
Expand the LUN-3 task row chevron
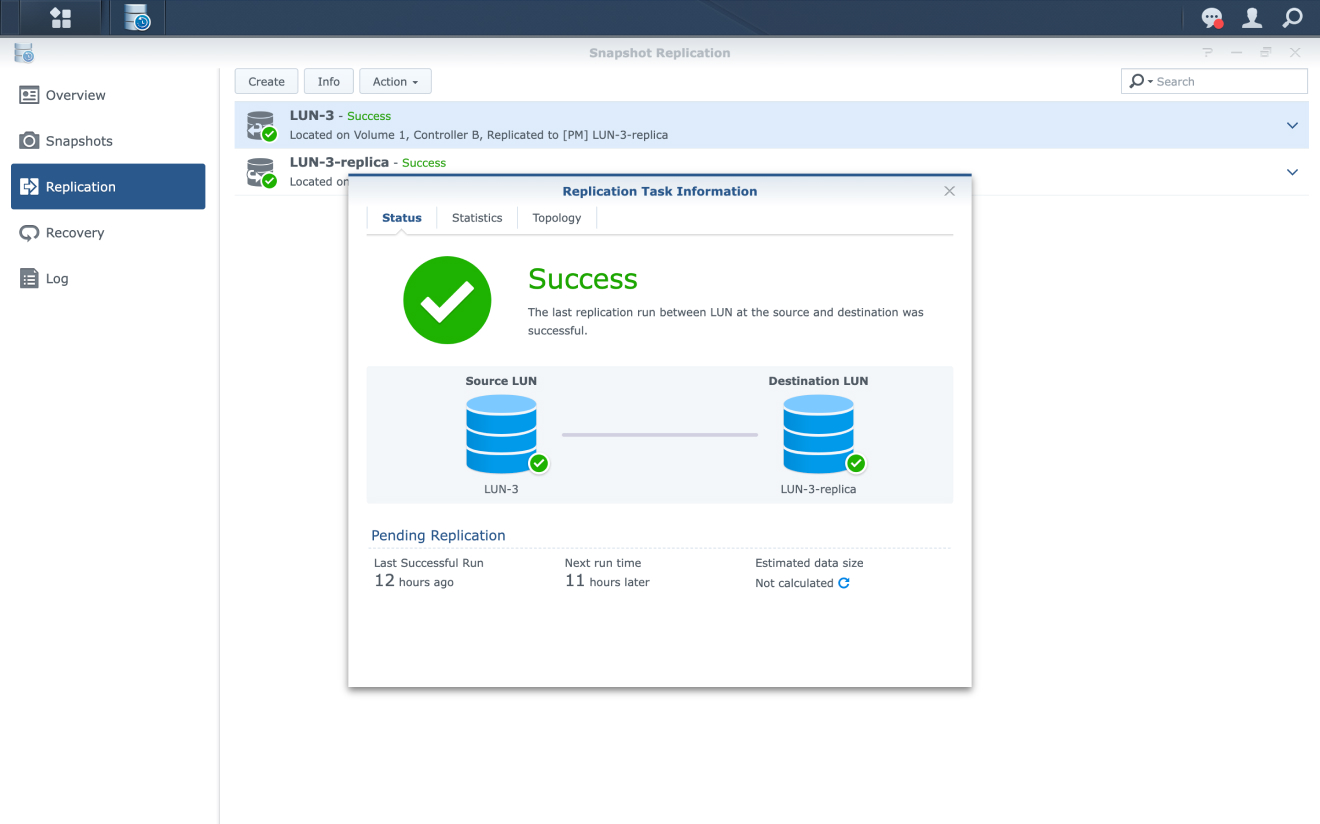(1292, 126)
